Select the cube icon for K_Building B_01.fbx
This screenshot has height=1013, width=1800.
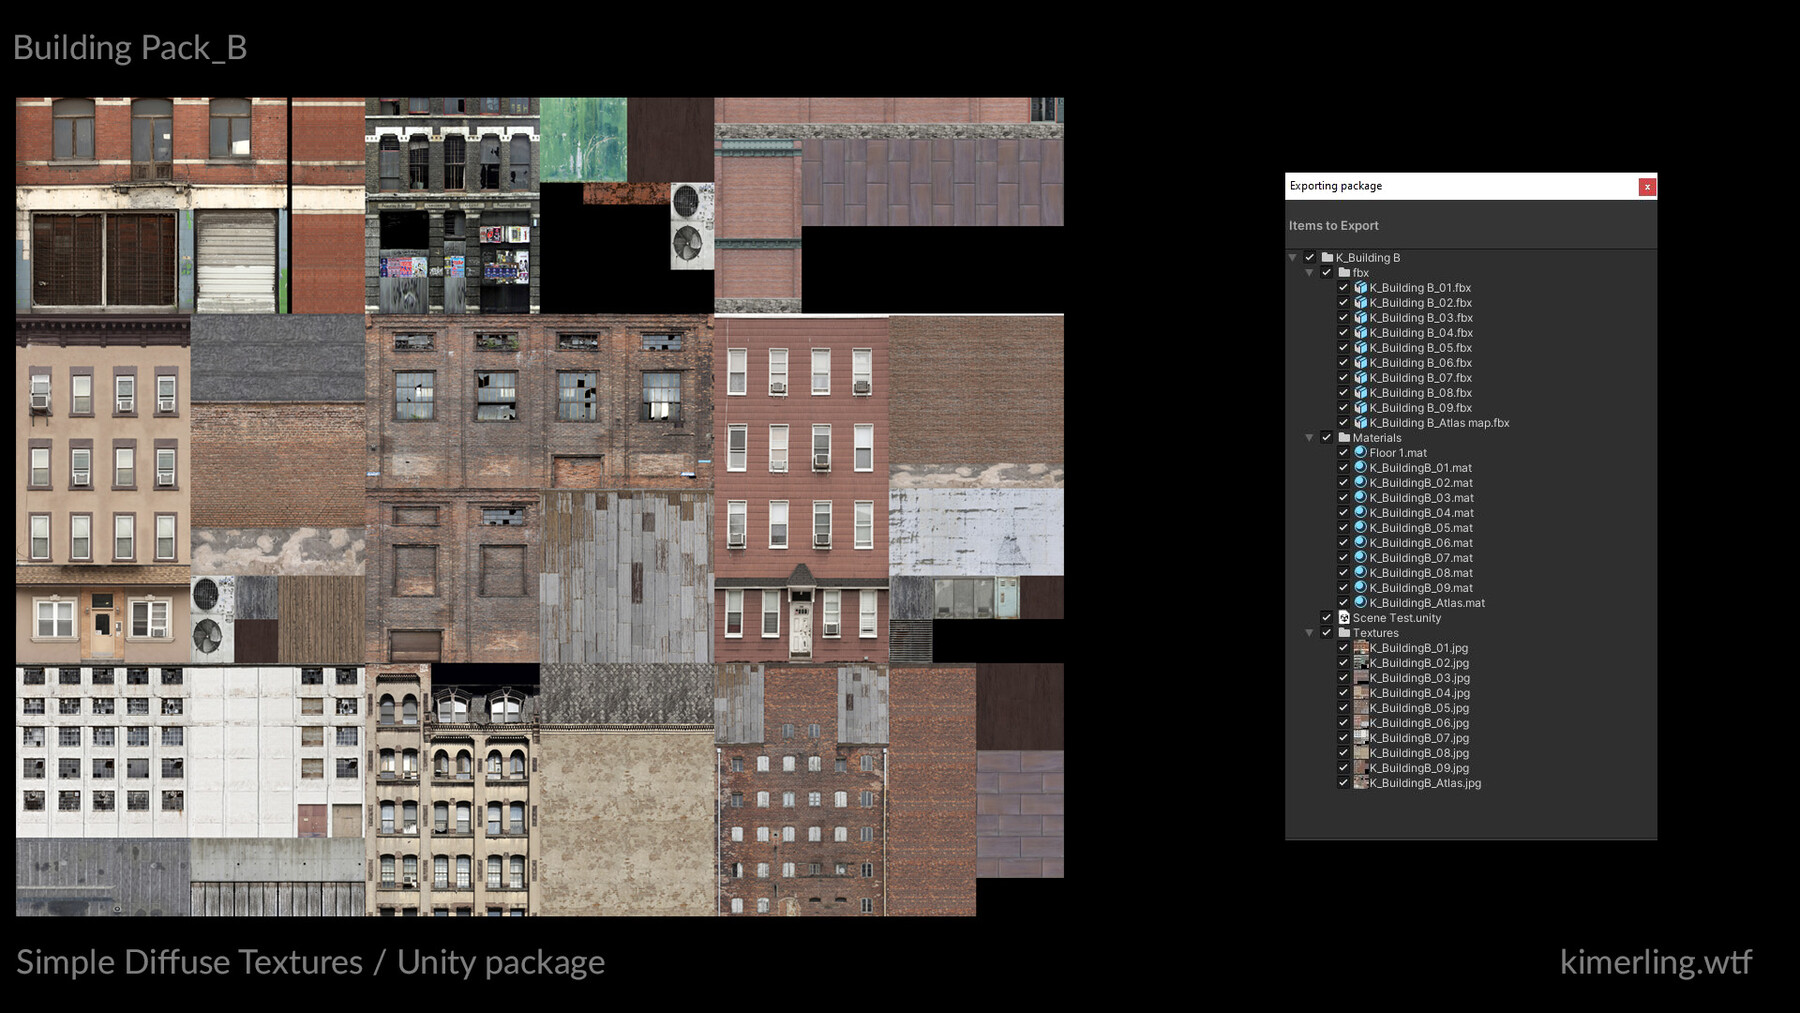(x=1362, y=288)
